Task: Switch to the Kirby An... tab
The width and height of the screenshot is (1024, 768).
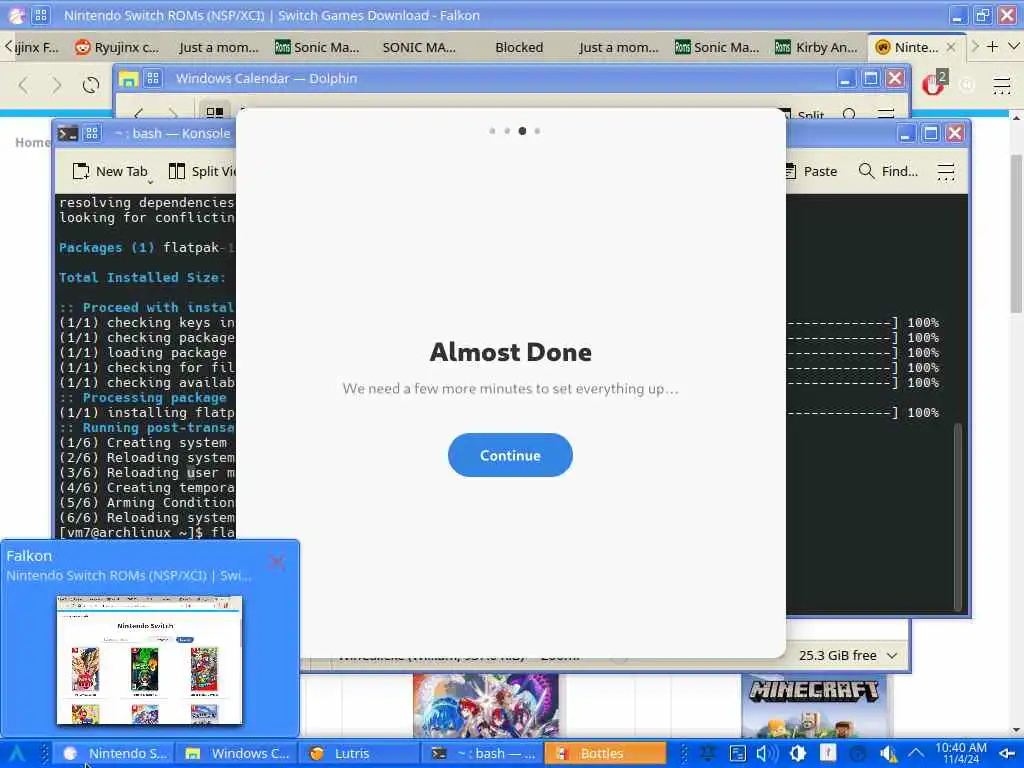Action: pos(818,47)
